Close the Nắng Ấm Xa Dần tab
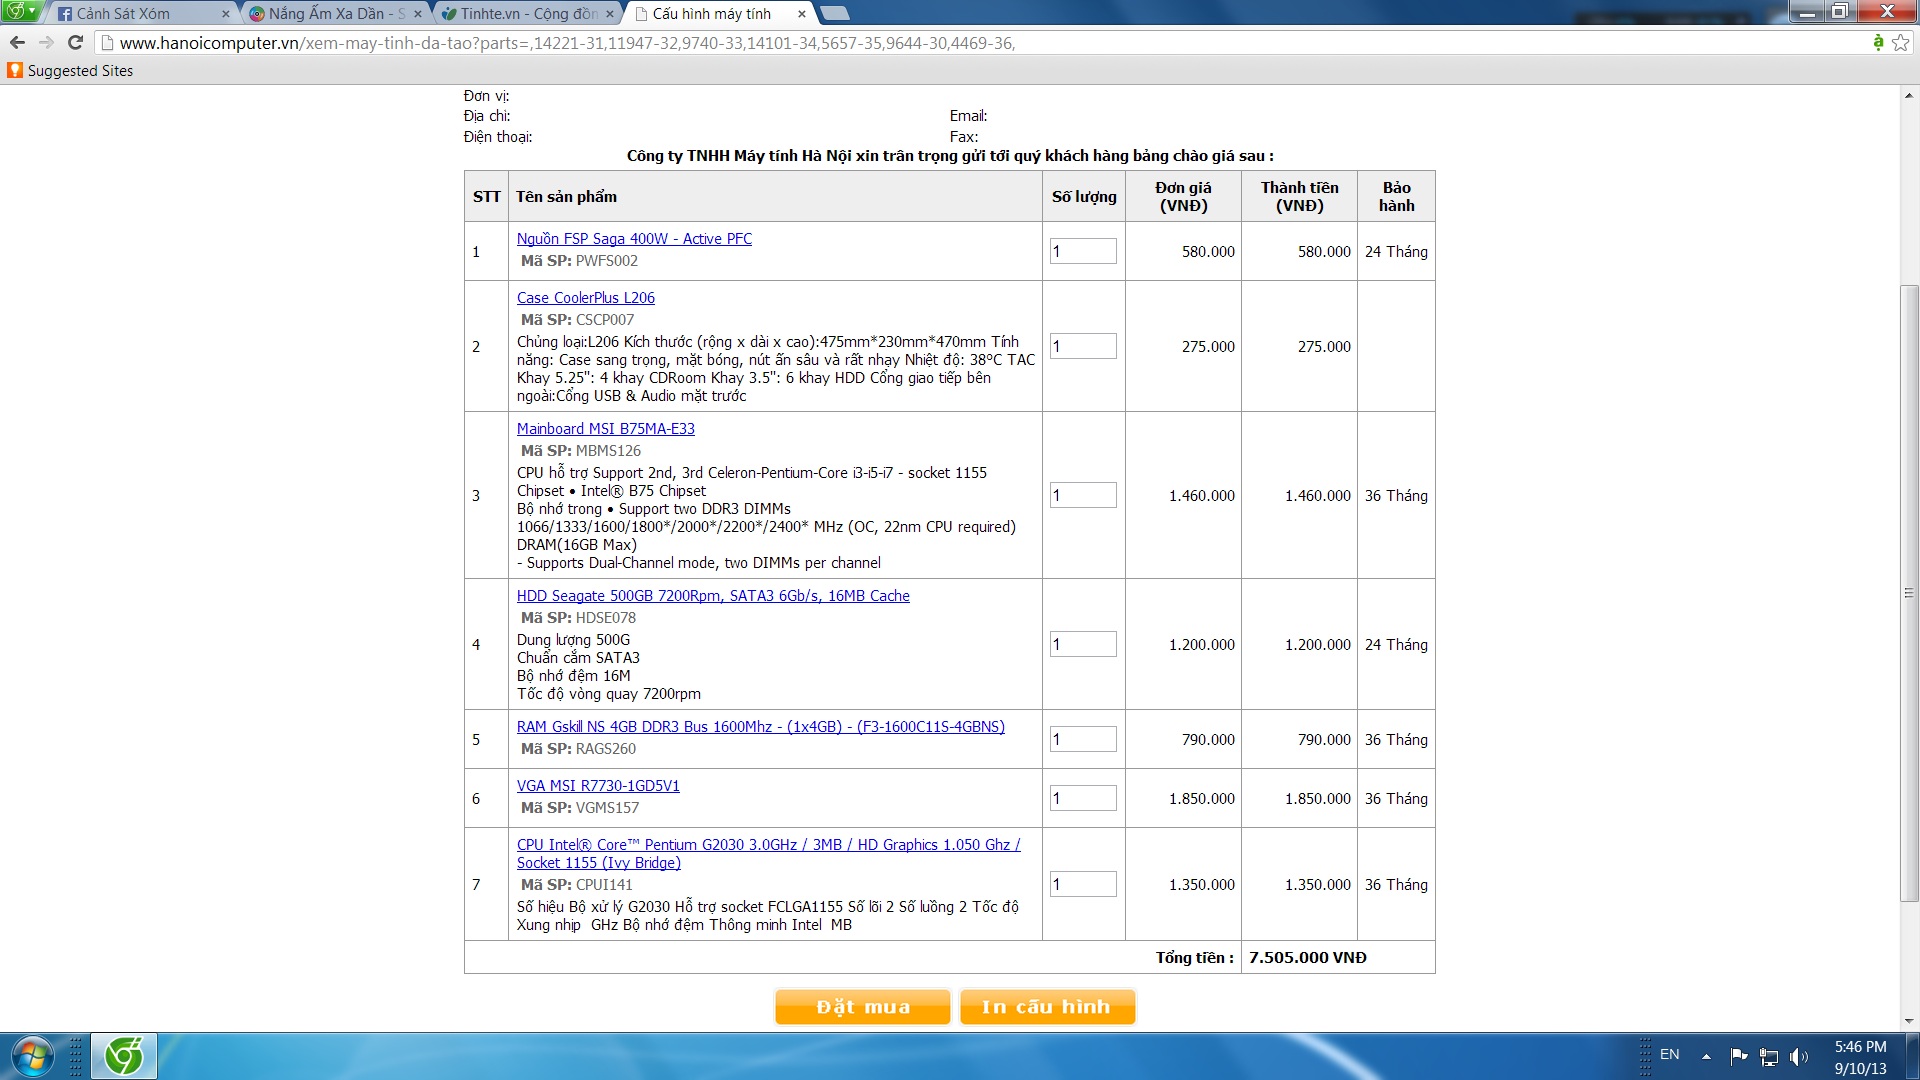 (420, 14)
